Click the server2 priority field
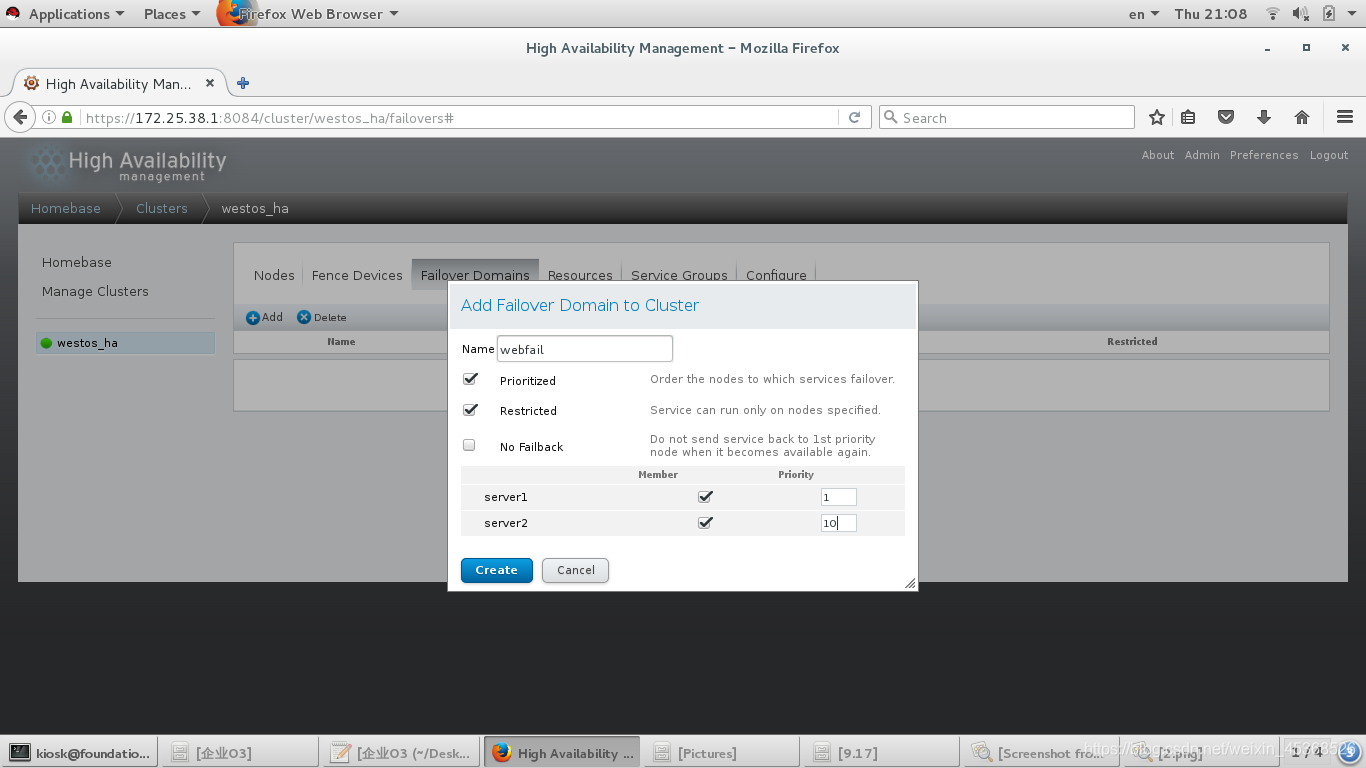This screenshot has height=768, width=1366. point(838,523)
